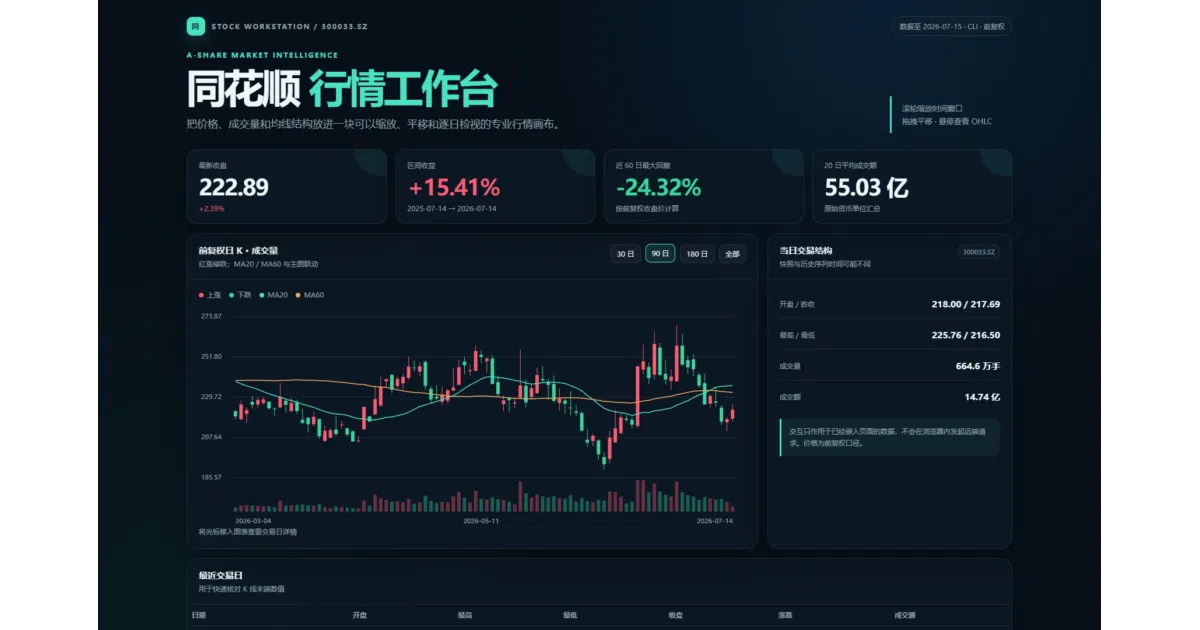Click the 涨跌 column header
The image size is (1200, 630).
point(785,615)
